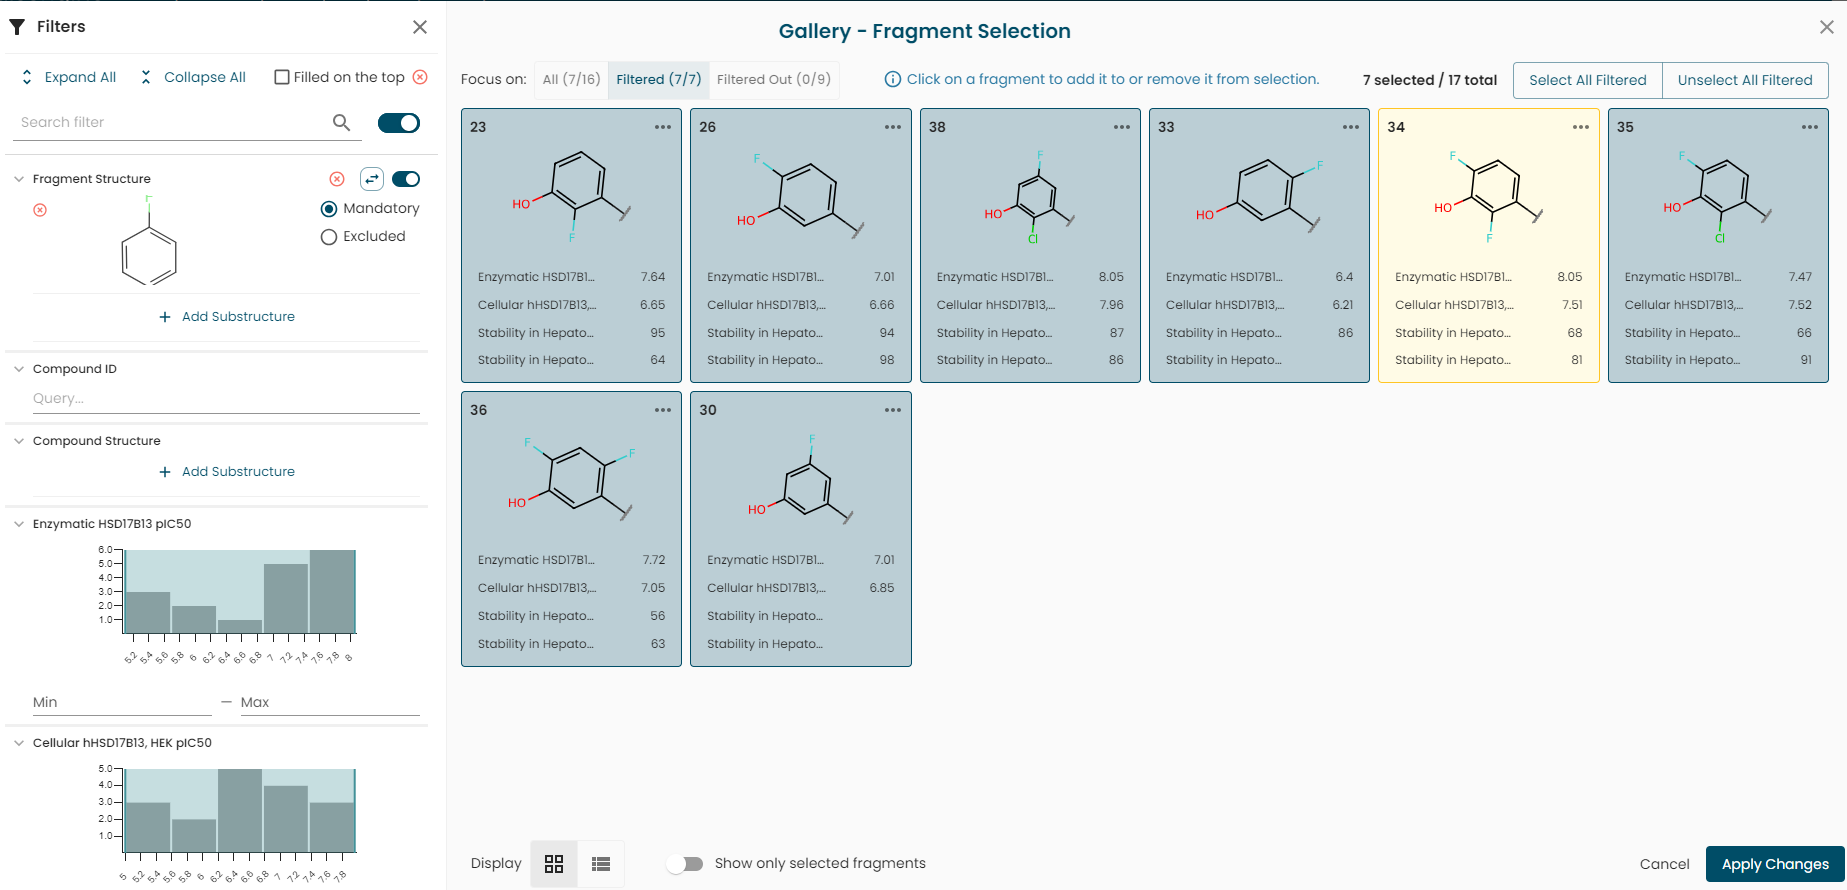The height and width of the screenshot is (890, 1847).
Task: Open more options menu for fragment 35
Action: (1810, 127)
